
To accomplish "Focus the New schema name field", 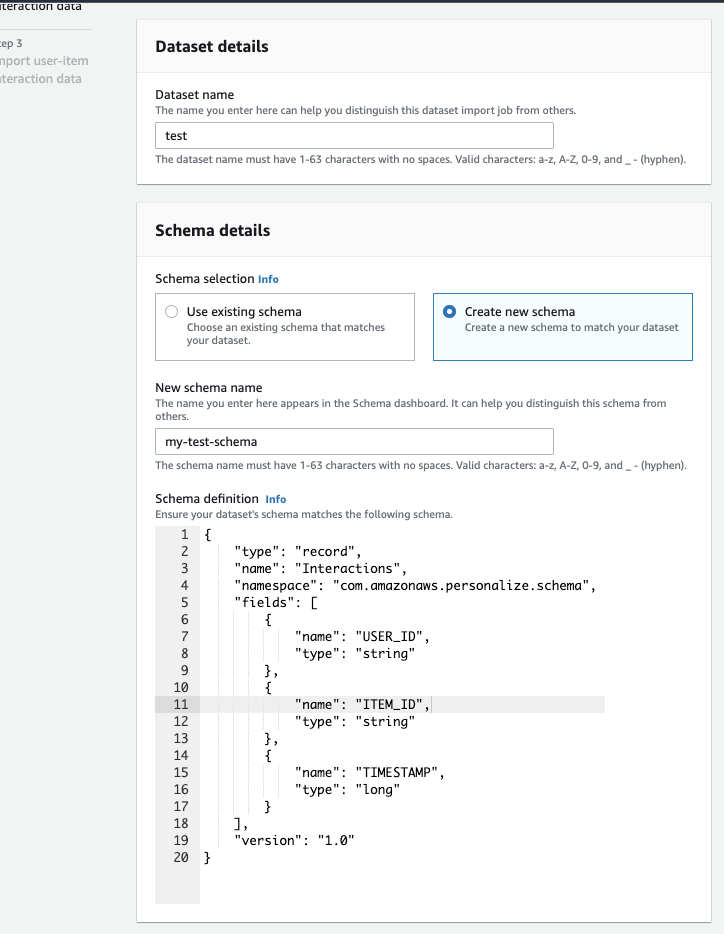I will tap(354, 441).
